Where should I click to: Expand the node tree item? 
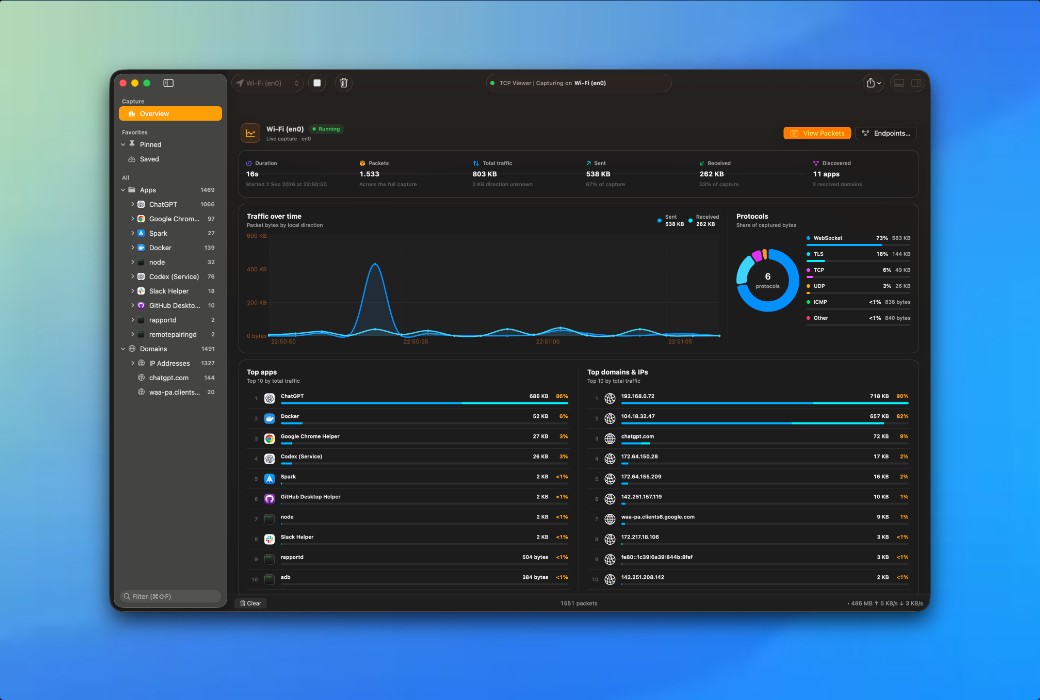tap(133, 262)
